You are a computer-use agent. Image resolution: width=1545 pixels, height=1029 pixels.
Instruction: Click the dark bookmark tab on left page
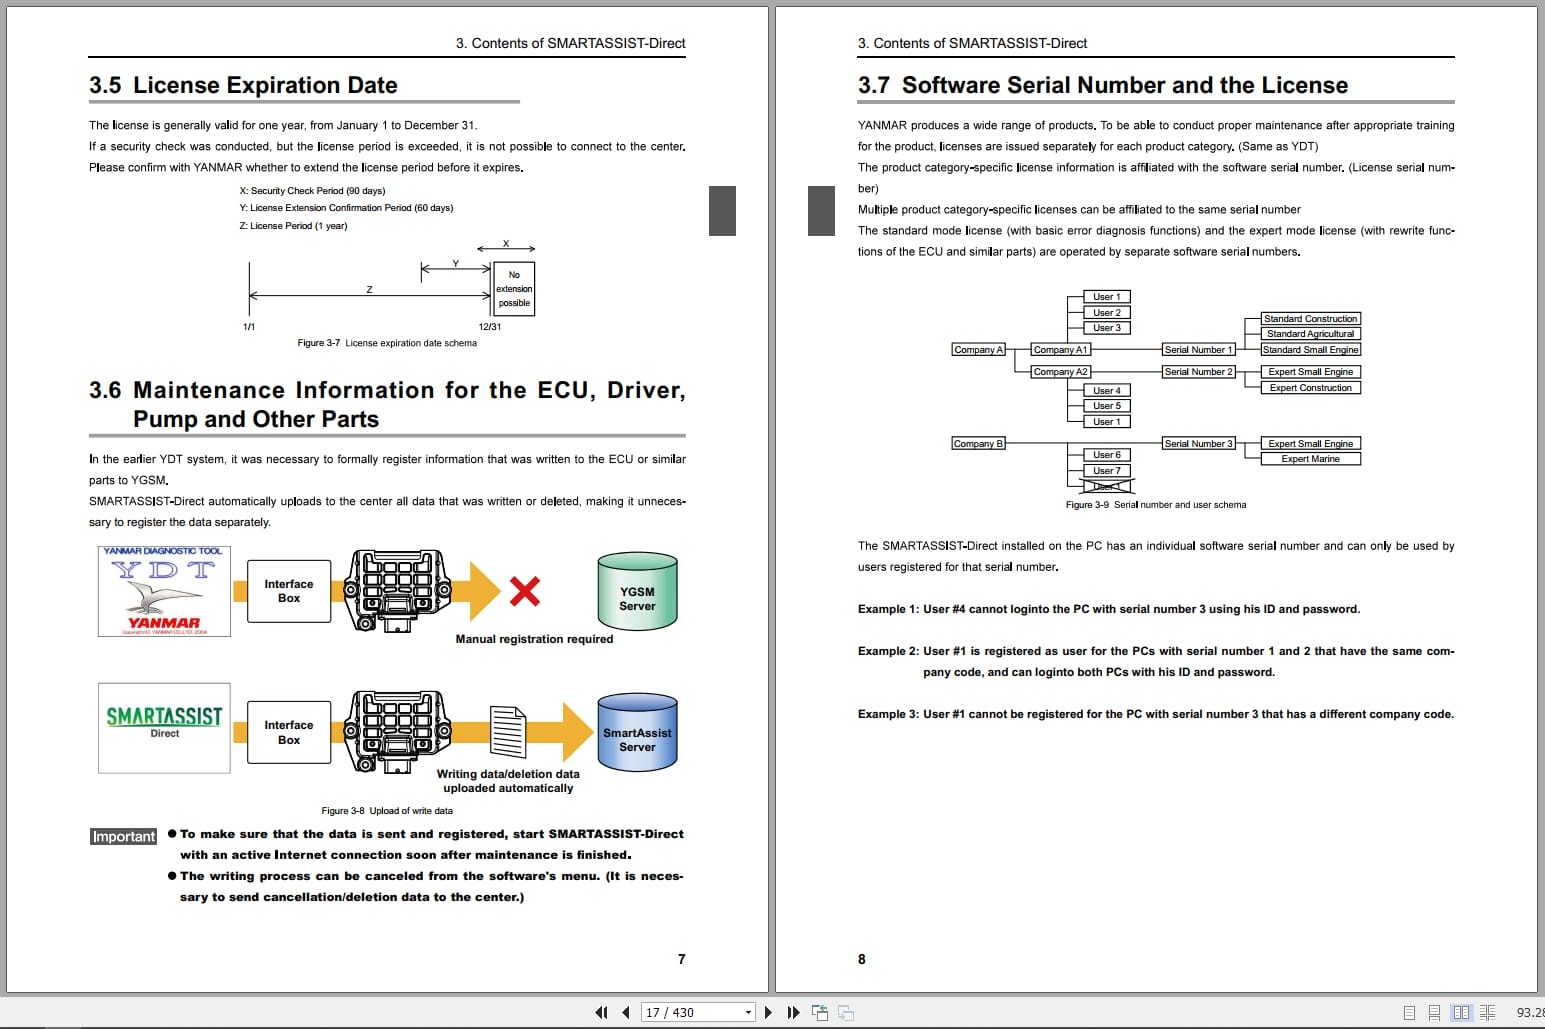(x=722, y=211)
